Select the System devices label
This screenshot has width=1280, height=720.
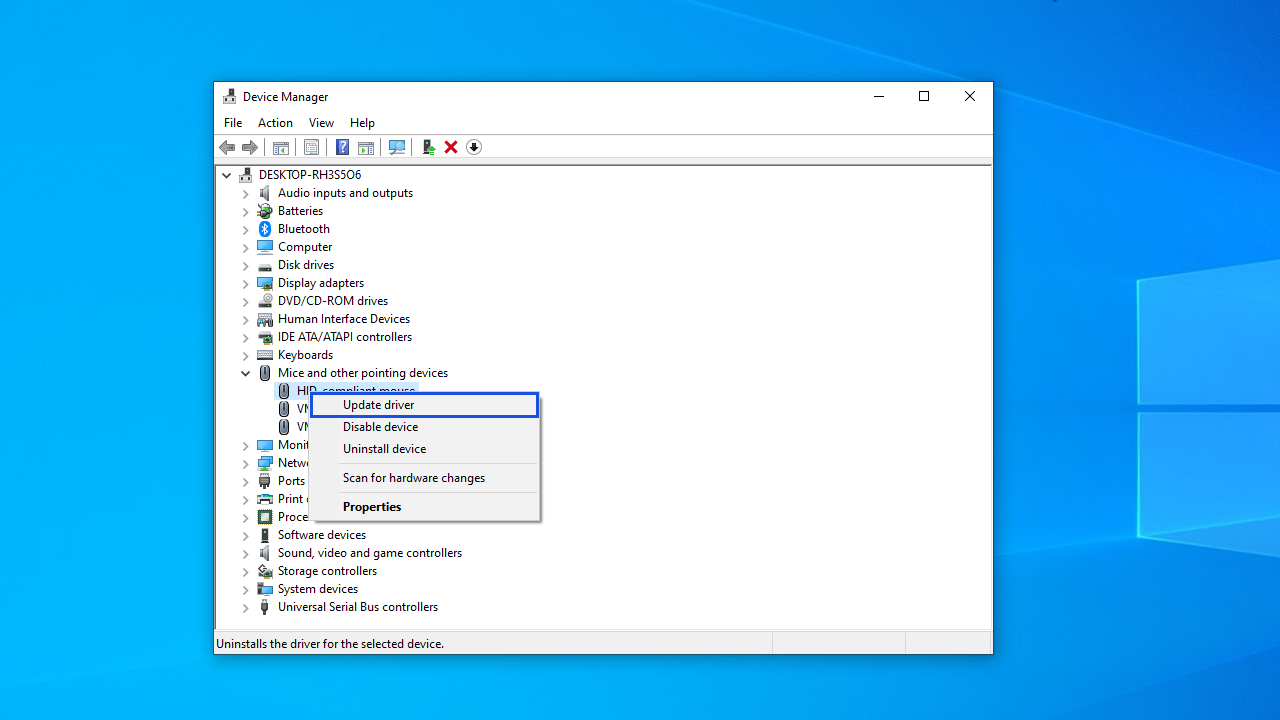[x=318, y=589]
